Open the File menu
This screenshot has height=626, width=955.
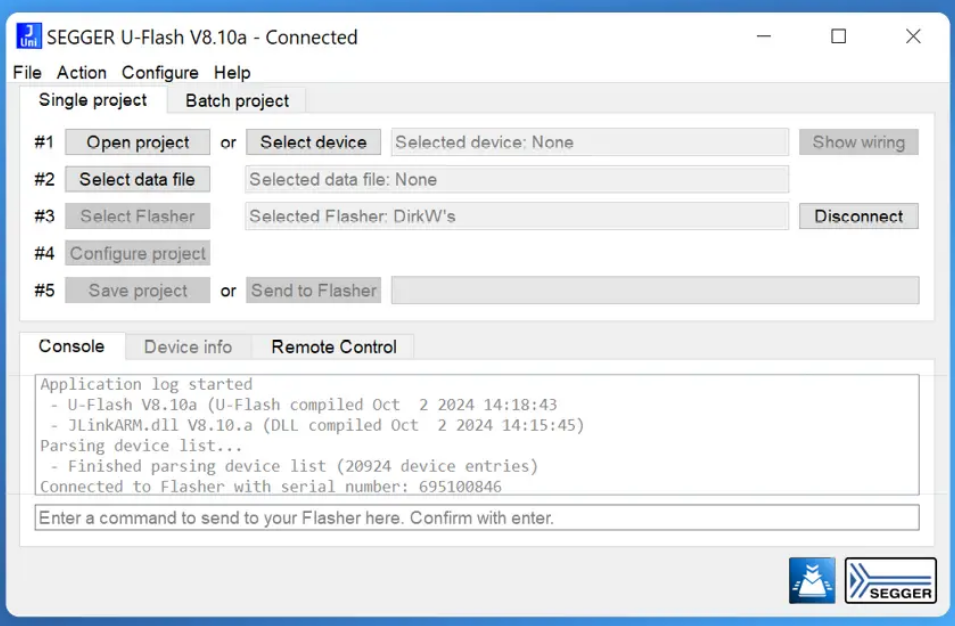coord(27,73)
